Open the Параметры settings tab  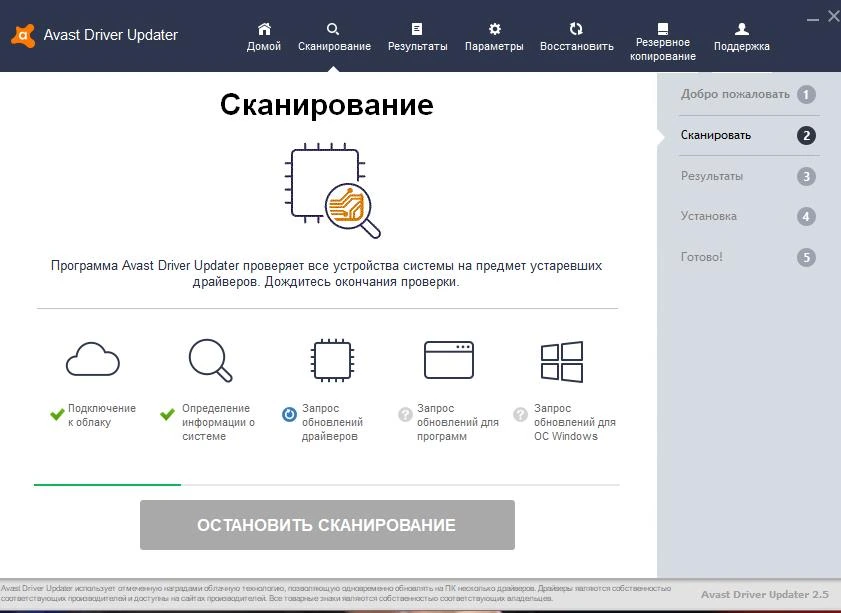[494, 37]
